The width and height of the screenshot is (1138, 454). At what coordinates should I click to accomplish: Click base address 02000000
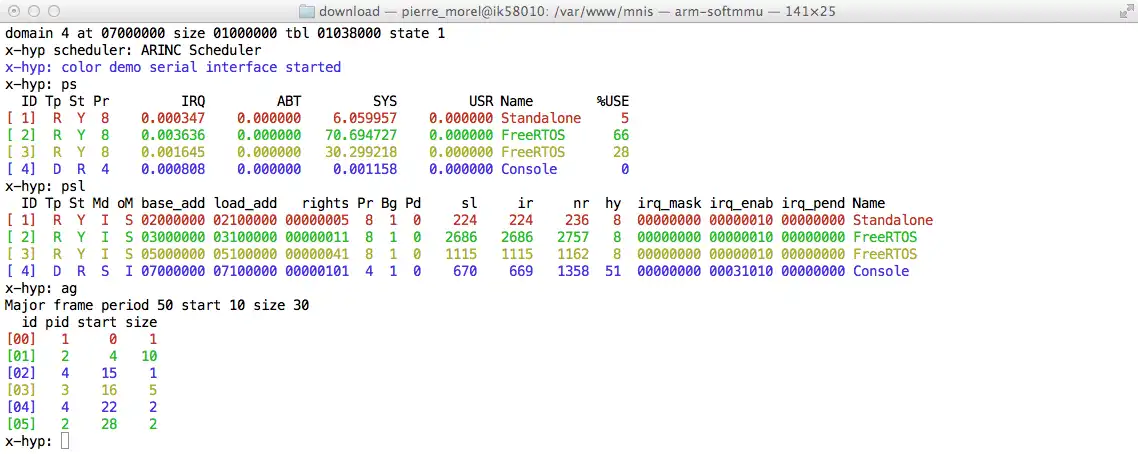pyautogui.click(x=173, y=220)
